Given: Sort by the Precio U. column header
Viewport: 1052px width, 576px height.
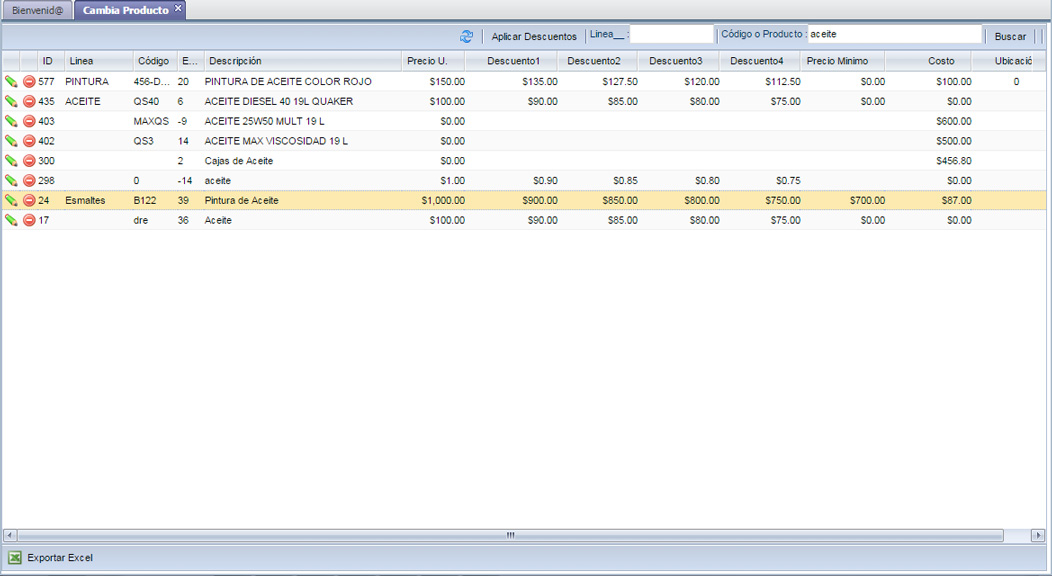Looking at the screenshot, I should click(x=427, y=61).
